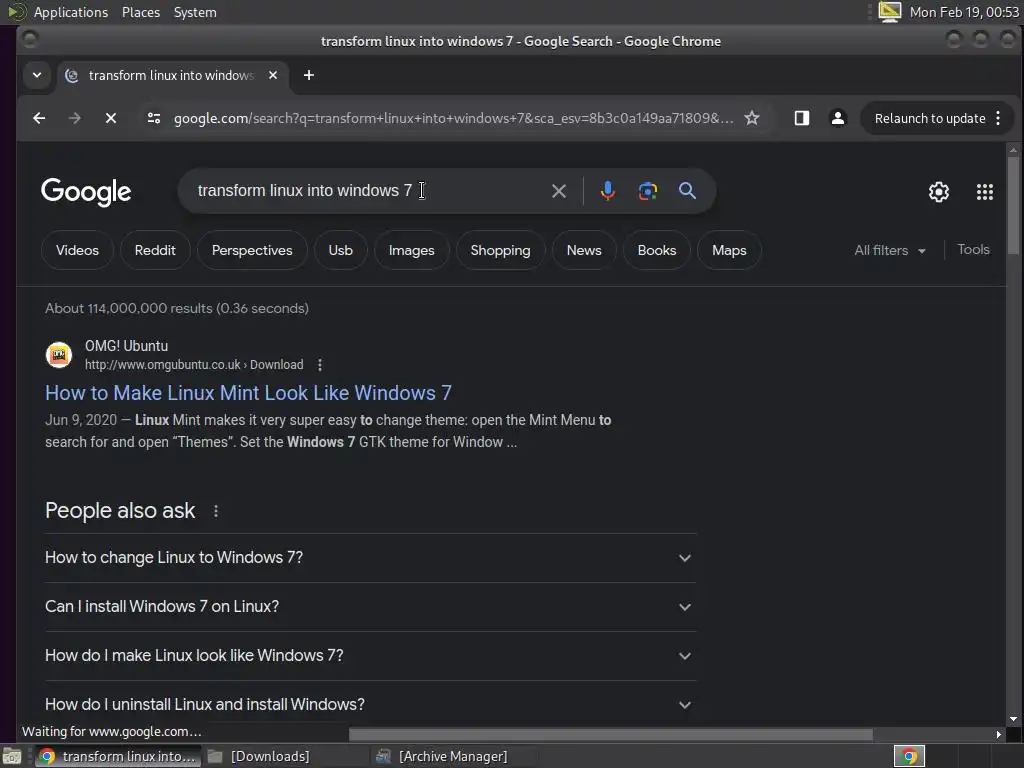Click the horizontal scrollbar thumb
This screenshot has width=1024, height=768.
(611, 735)
